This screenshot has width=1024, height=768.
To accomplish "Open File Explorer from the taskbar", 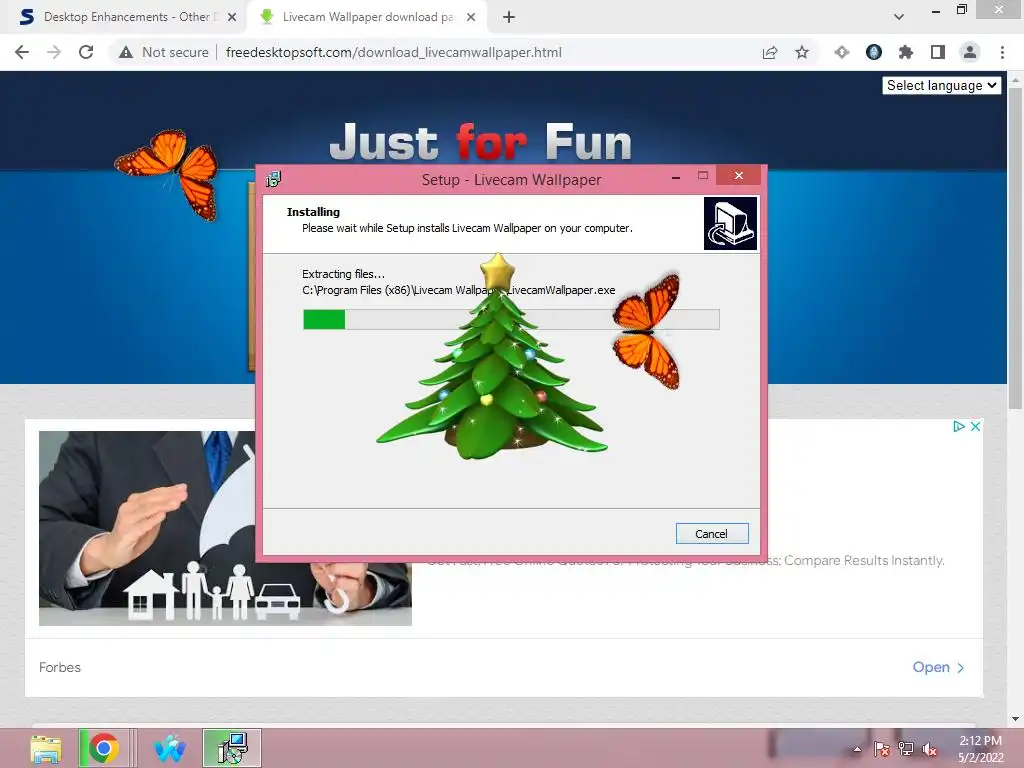I will [x=46, y=748].
